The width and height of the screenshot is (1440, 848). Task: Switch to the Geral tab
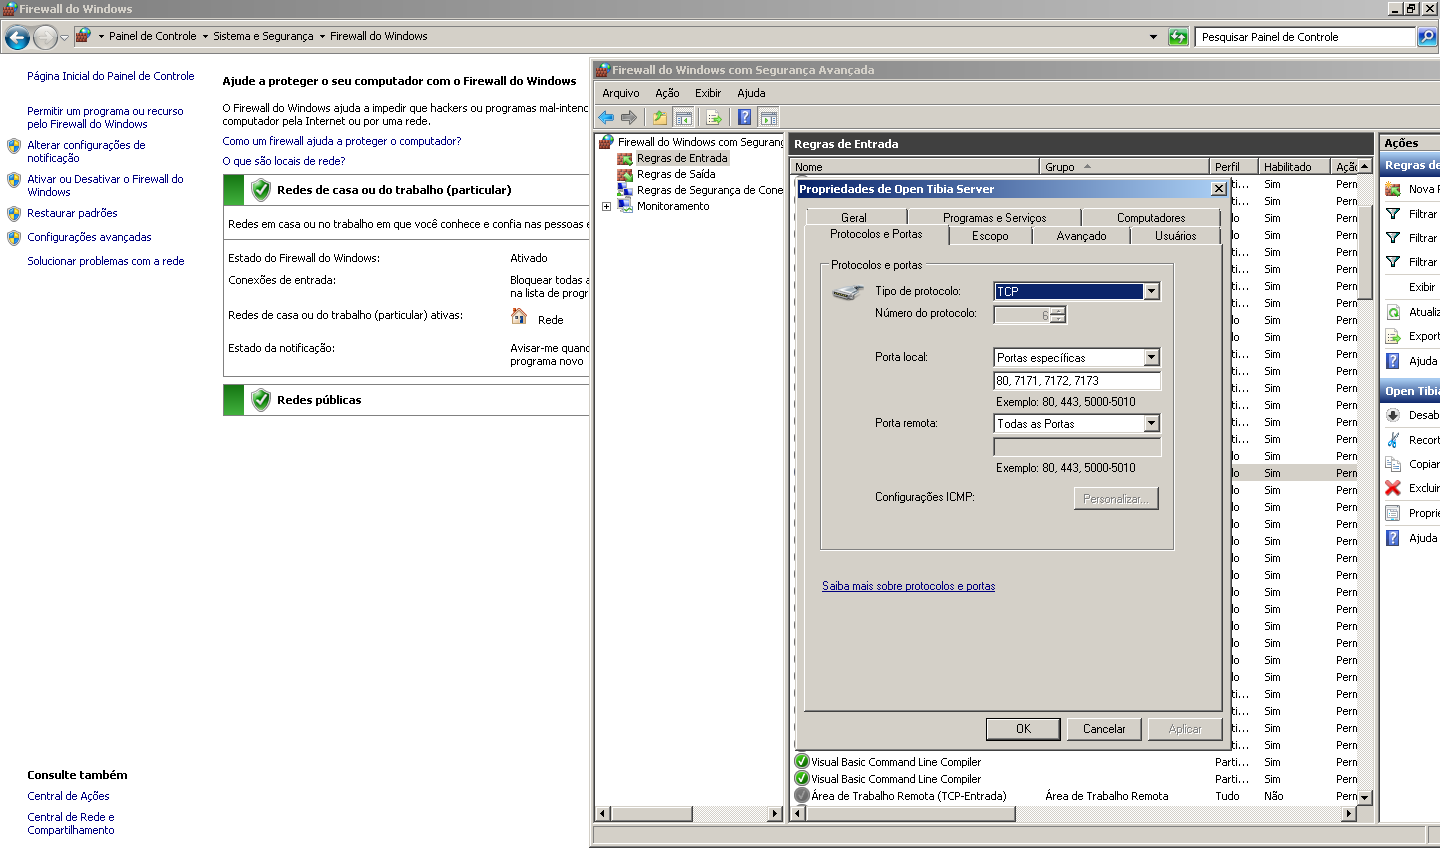854,218
